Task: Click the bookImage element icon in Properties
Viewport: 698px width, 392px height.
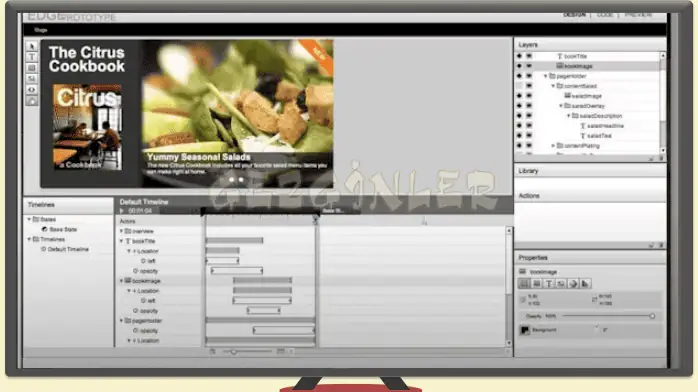Action: point(523,271)
